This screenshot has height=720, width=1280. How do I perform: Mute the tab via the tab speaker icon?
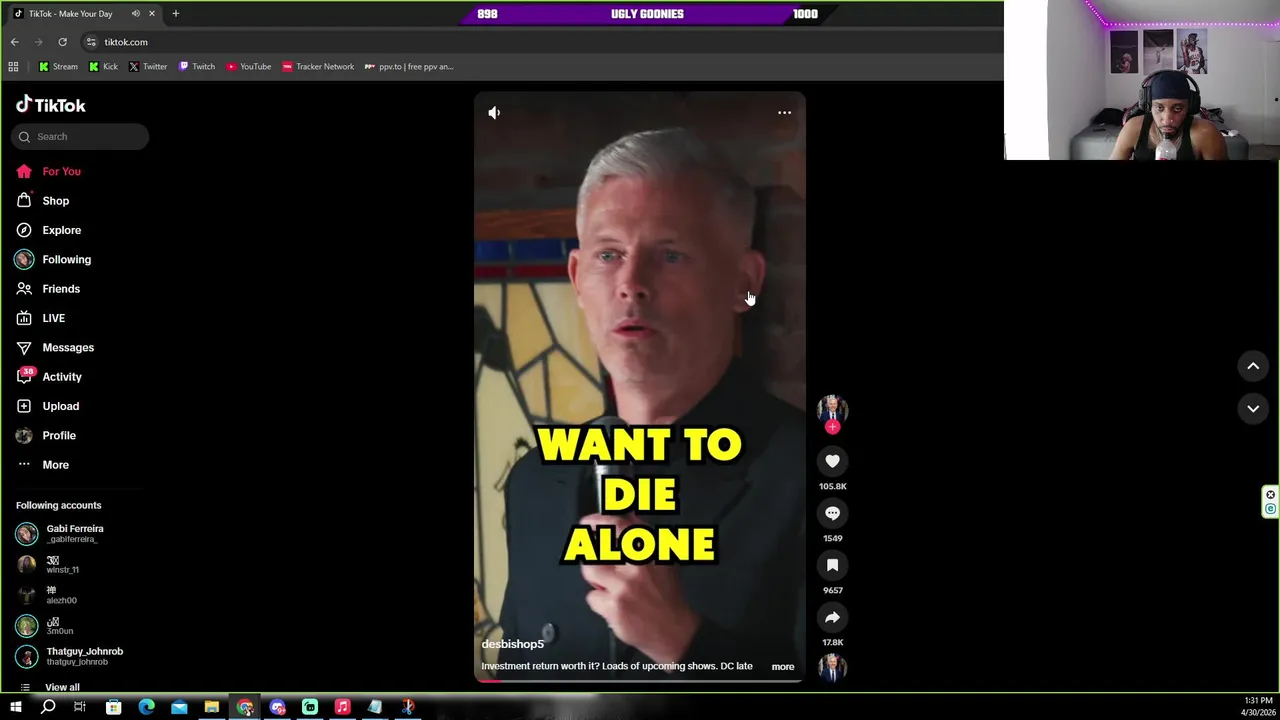click(136, 14)
